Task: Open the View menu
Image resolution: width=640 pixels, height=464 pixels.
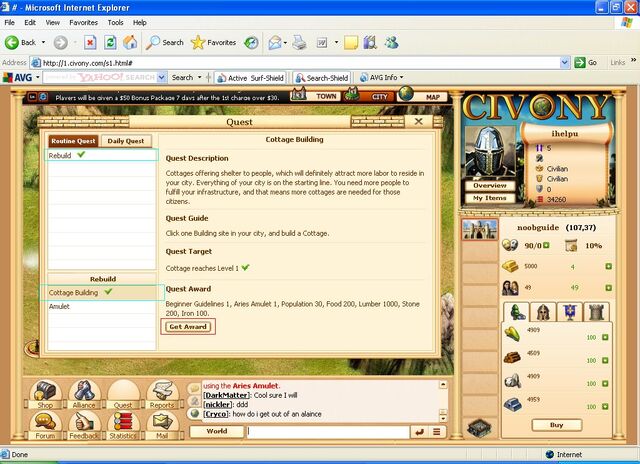Action: [52, 22]
